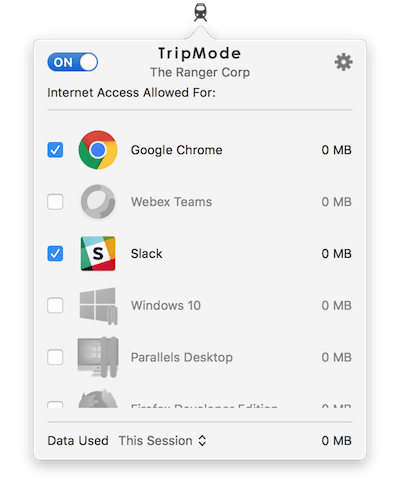Enable the Webex Teams checkbox
400x498 pixels.
click(55, 202)
